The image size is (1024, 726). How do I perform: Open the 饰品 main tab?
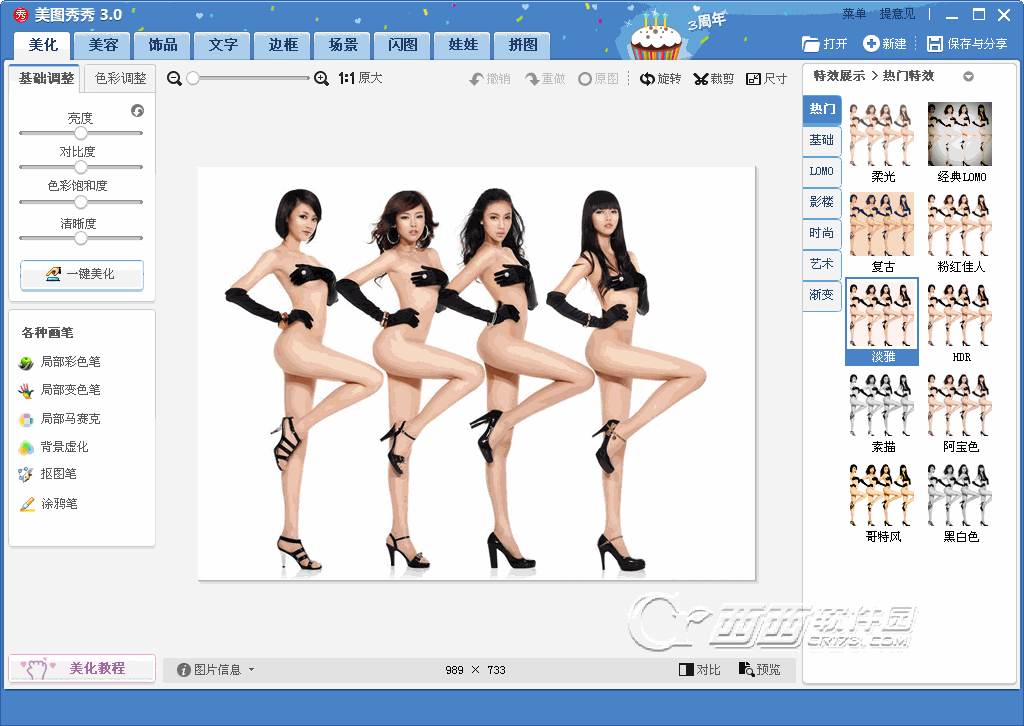coord(163,45)
